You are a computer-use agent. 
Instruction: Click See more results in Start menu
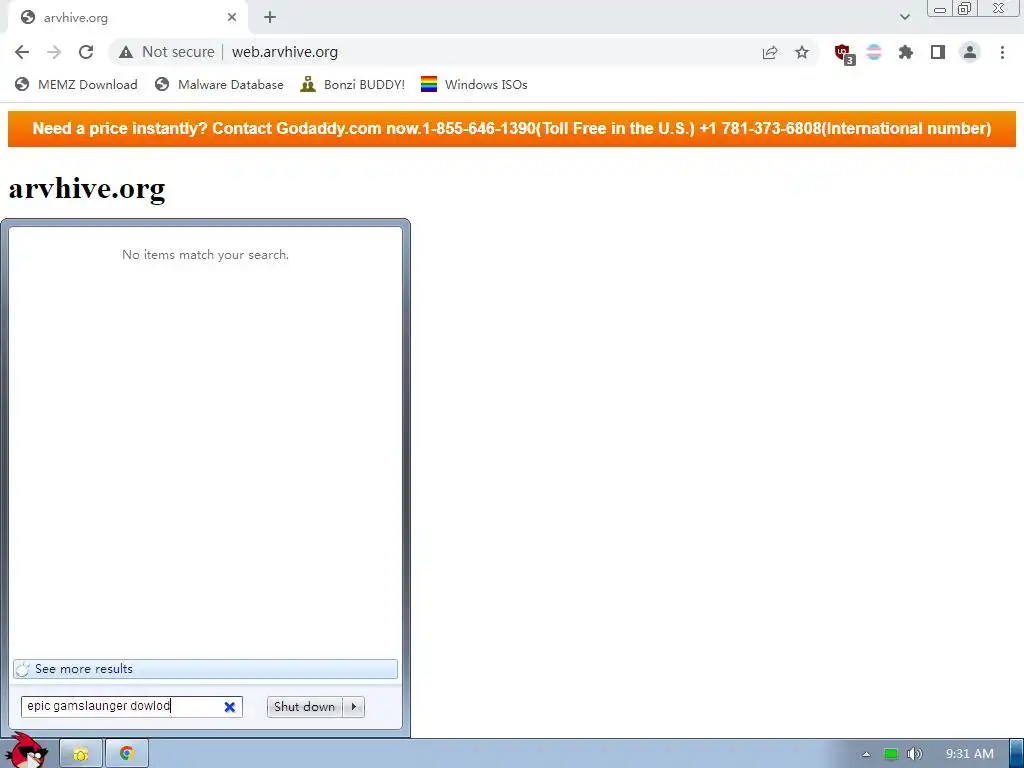click(x=205, y=669)
